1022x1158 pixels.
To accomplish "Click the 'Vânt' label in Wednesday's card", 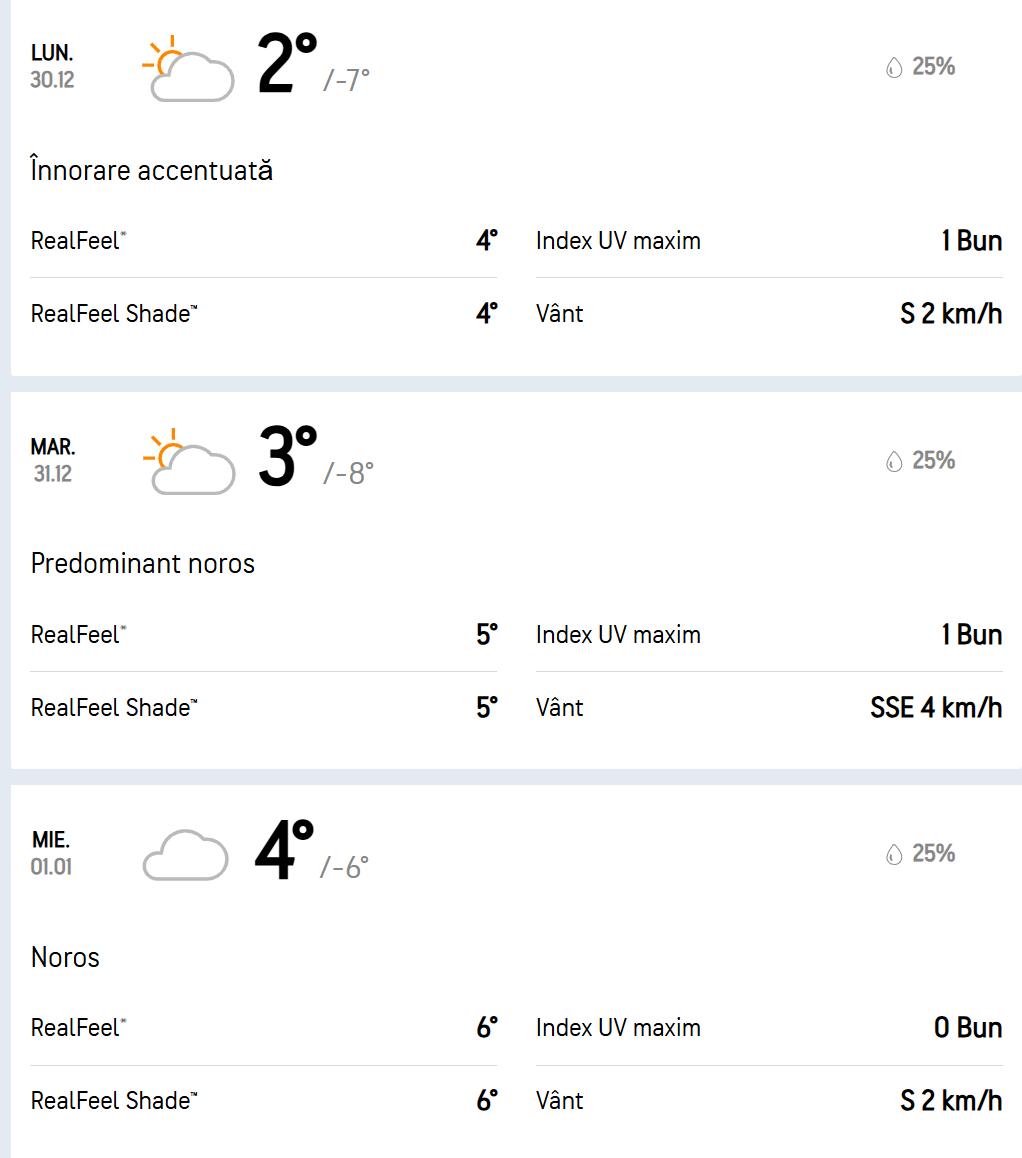I will [x=560, y=1101].
